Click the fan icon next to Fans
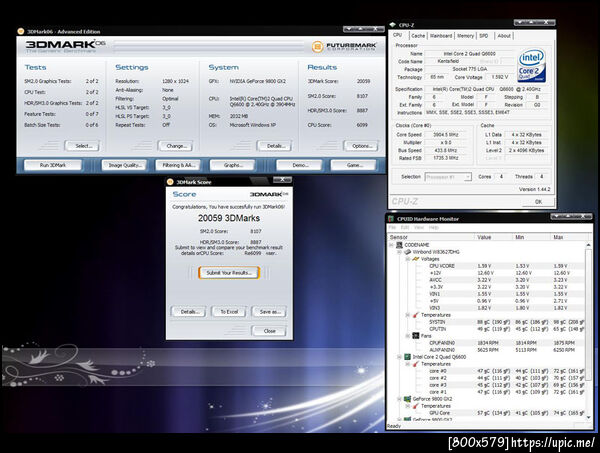The height and width of the screenshot is (453, 600). pyautogui.click(x=416, y=336)
